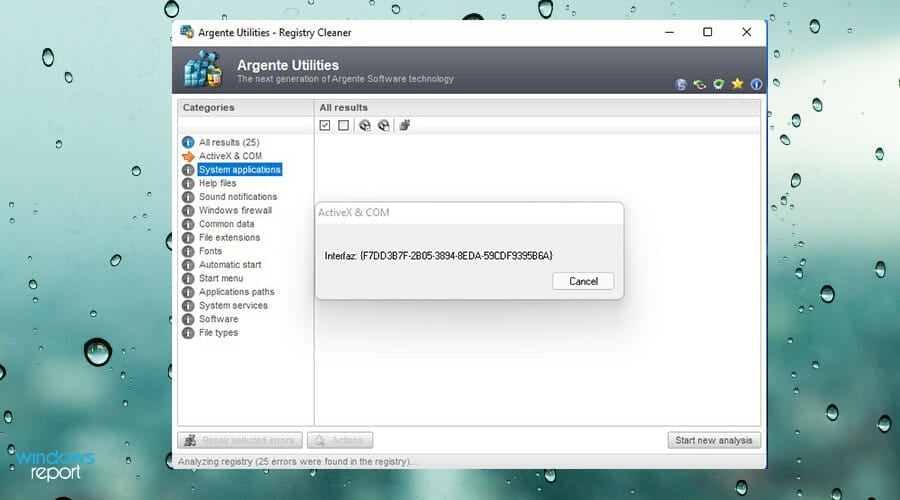Show the File extensions category
The image size is (900, 500).
pos(229,238)
